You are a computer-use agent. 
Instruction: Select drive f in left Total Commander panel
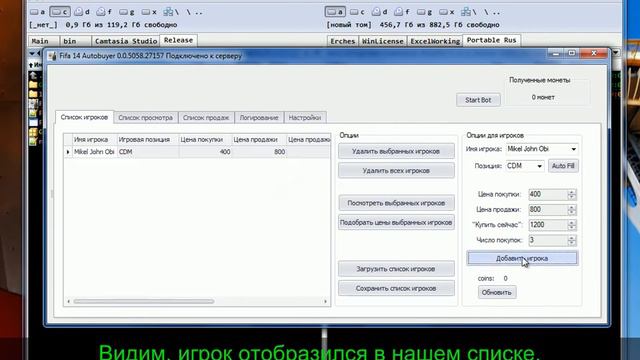click(x=104, y=12)
